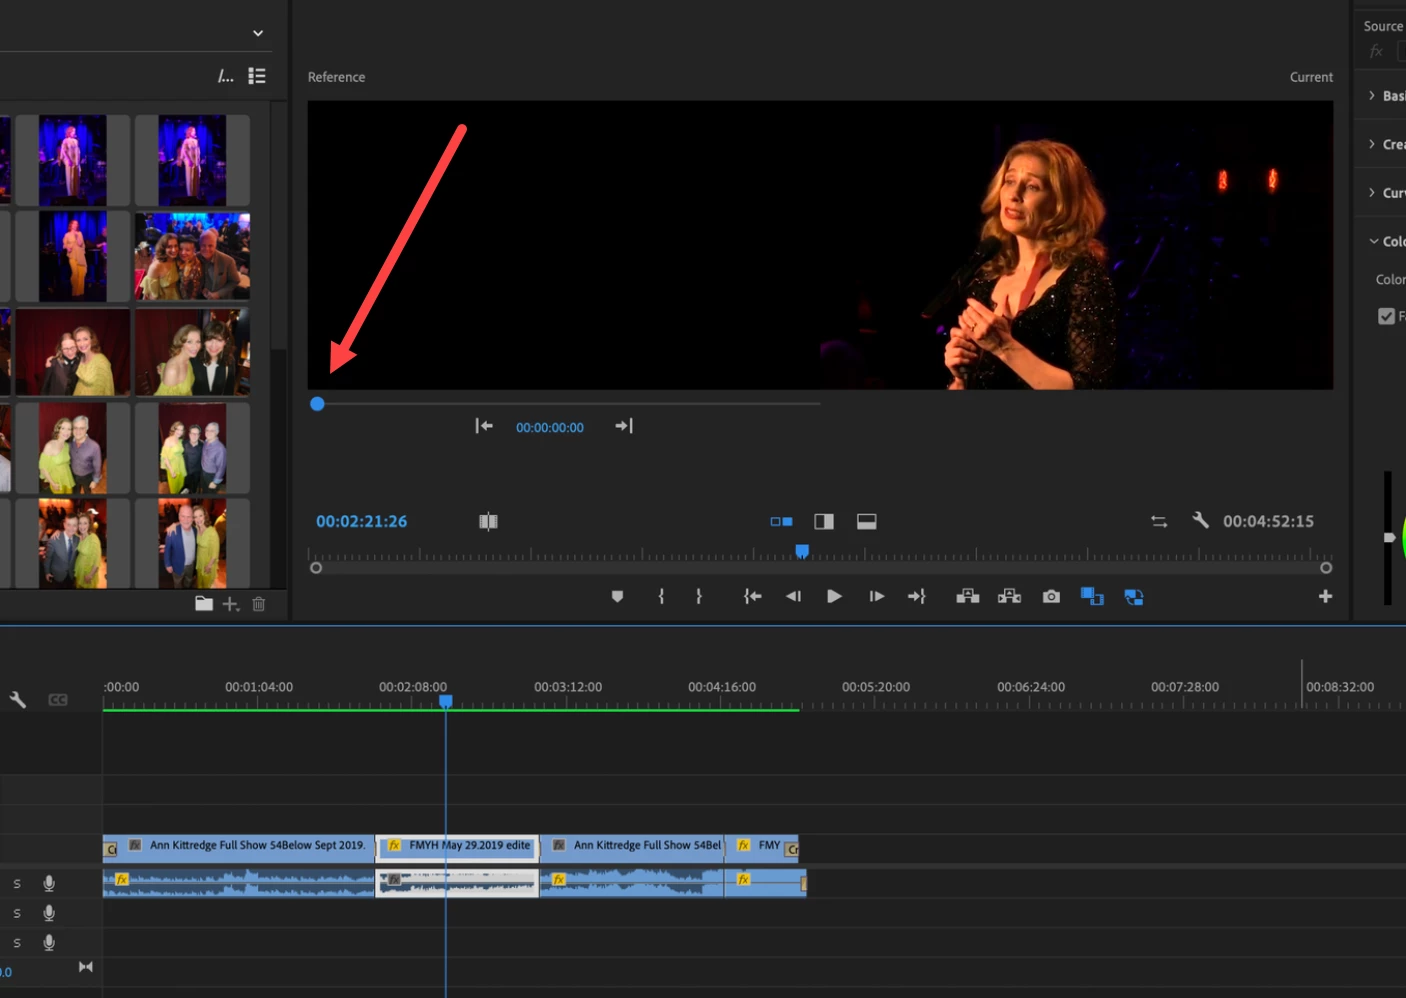Click right handle of Program zoom bar

pyautogui.click(x=1326, y=568)
